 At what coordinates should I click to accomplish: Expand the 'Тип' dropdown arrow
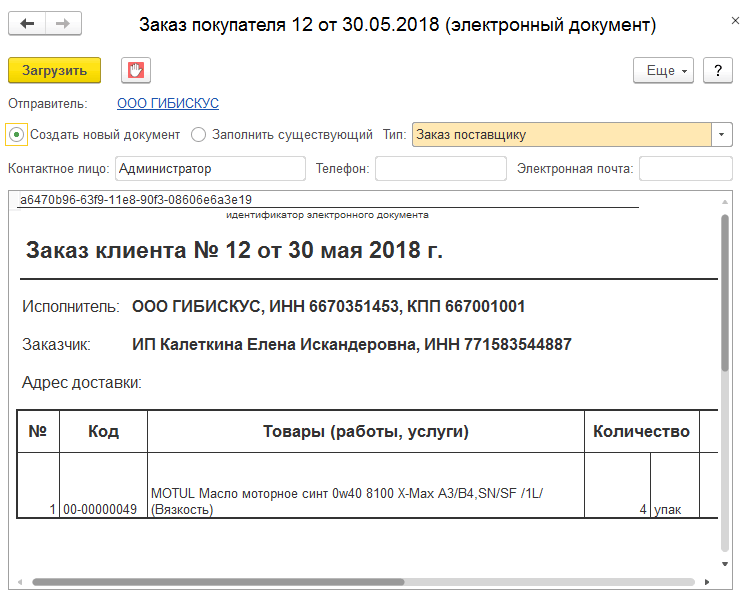(723, 135)
